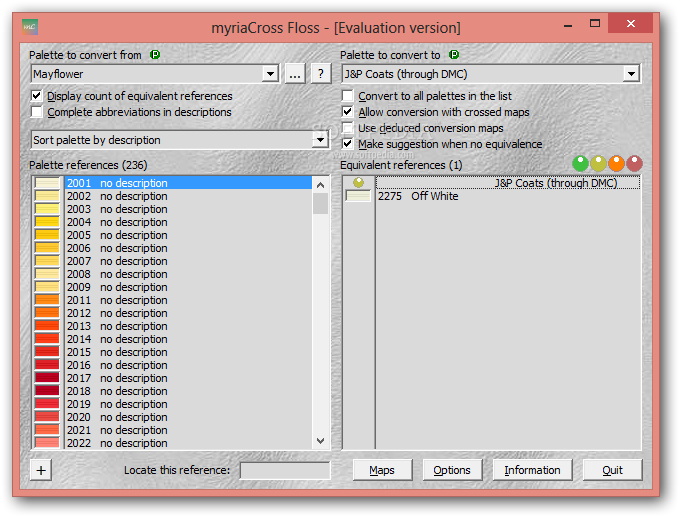Click the Locate this reference input field
The width and height of the screenshot is (680, 517).
[x=285, y=471]
